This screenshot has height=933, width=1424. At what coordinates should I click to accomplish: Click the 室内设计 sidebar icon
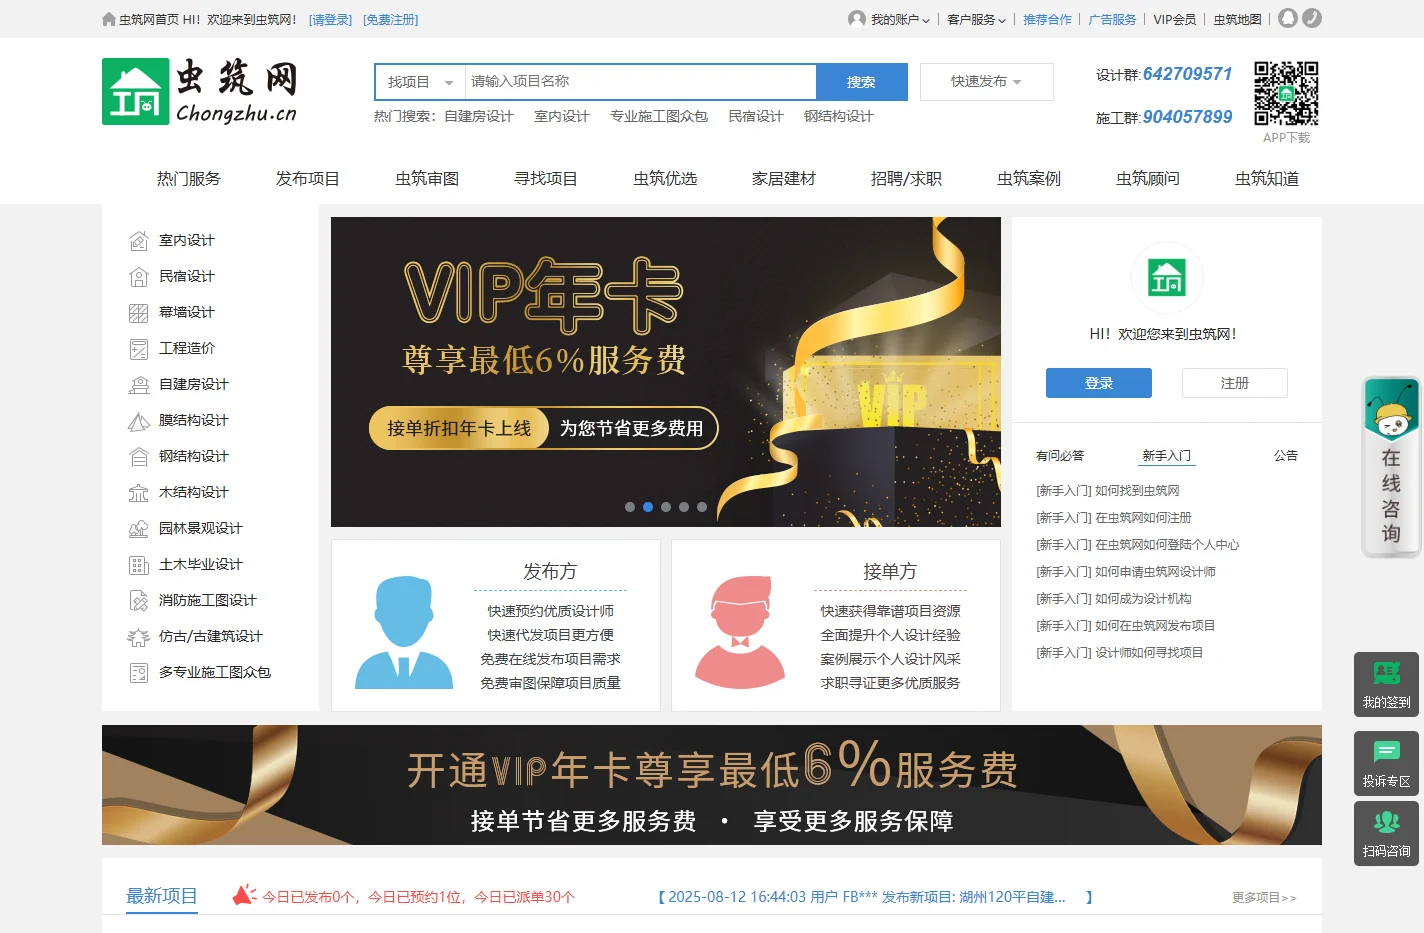[x=139, y=241]
